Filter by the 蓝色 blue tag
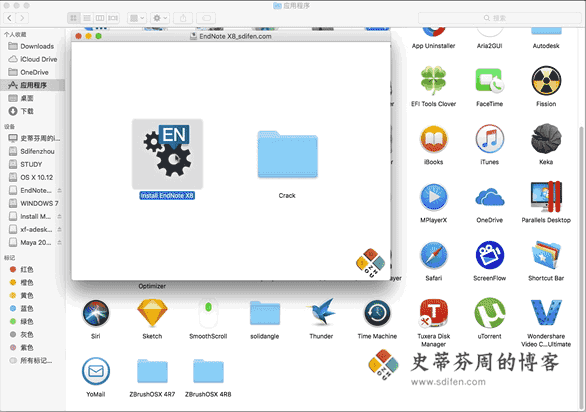This screenshot has height=412, width=586. [x=33, y=308]
